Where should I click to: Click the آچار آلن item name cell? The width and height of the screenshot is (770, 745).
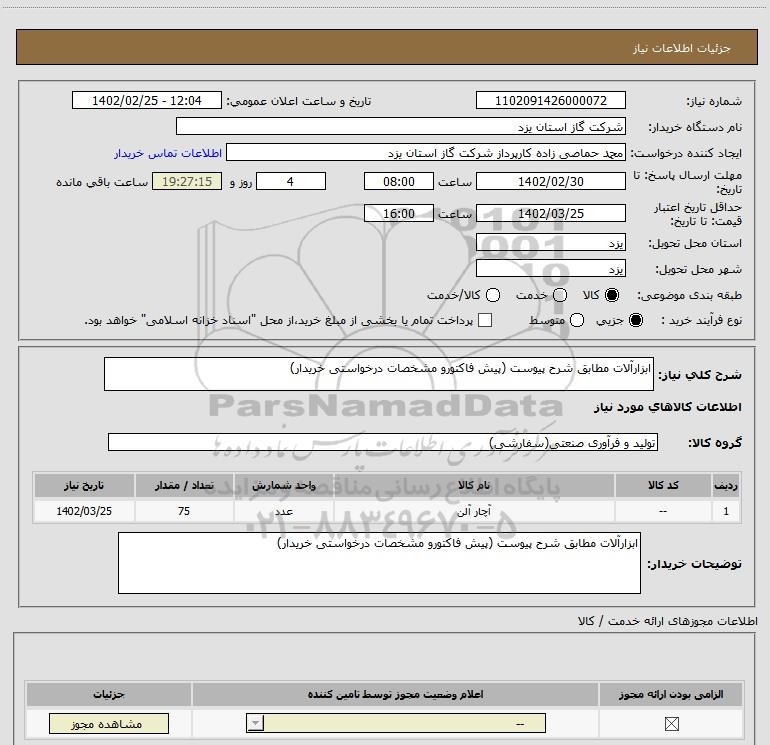click(x=474, y=511)
